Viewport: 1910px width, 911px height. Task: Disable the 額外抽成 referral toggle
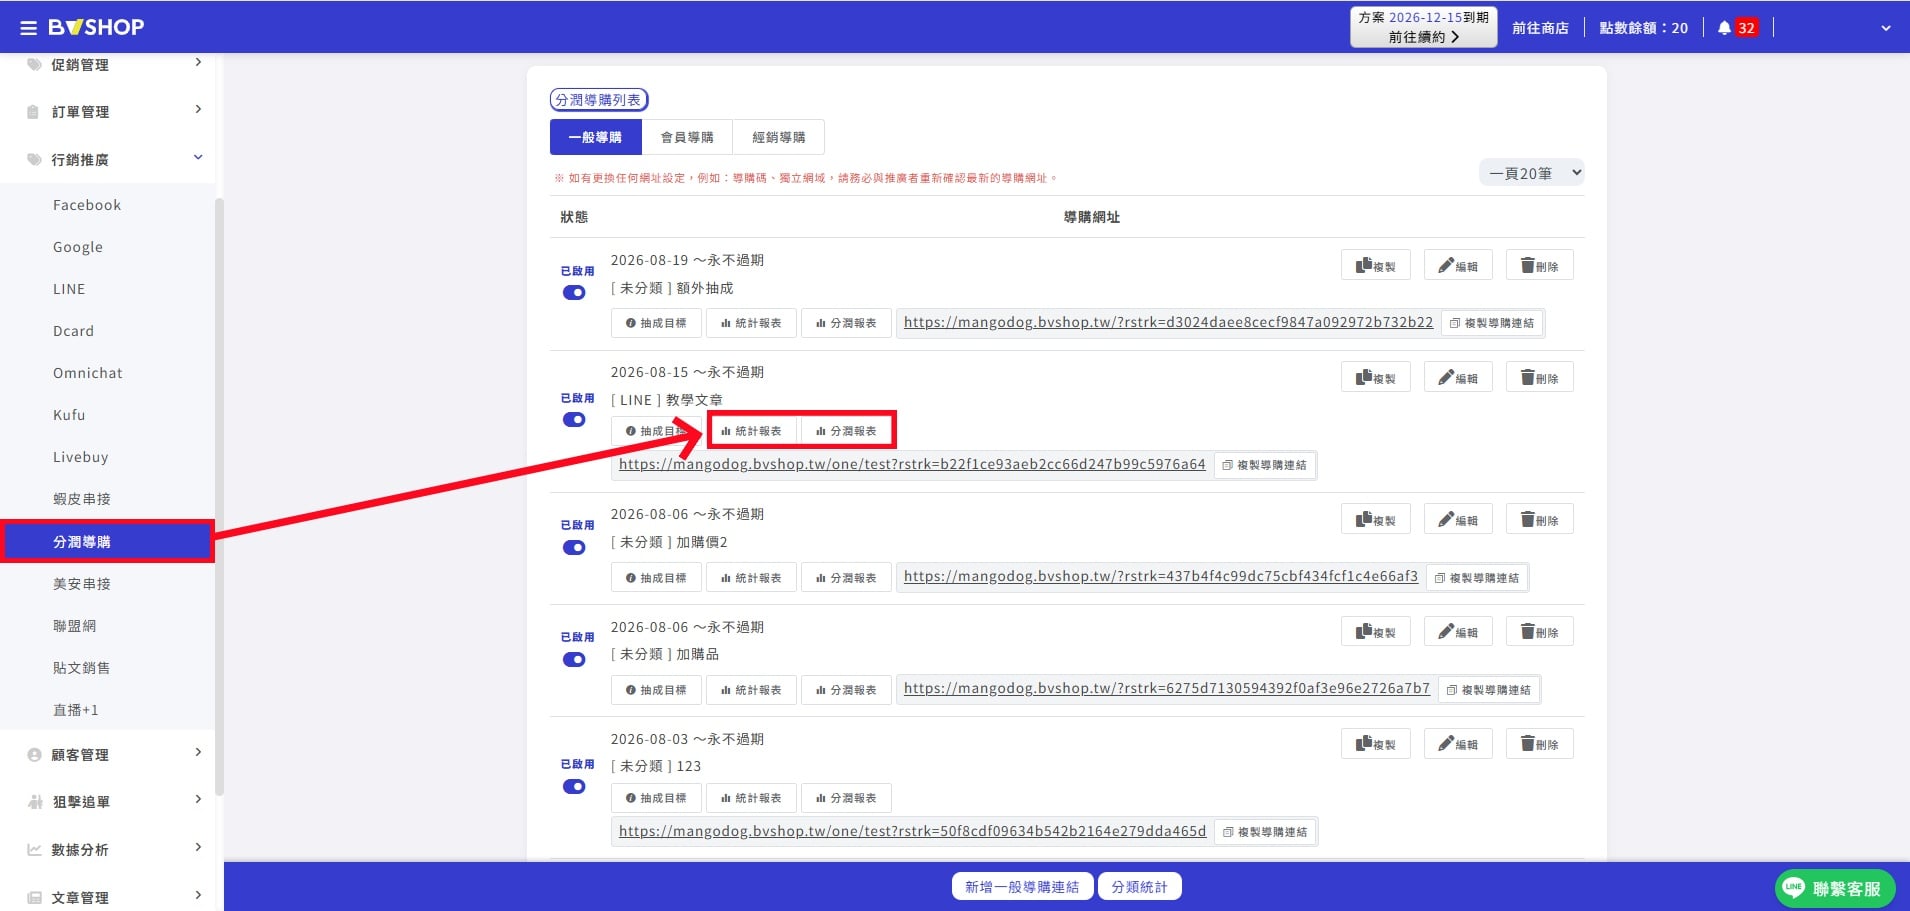pos(574,293)
